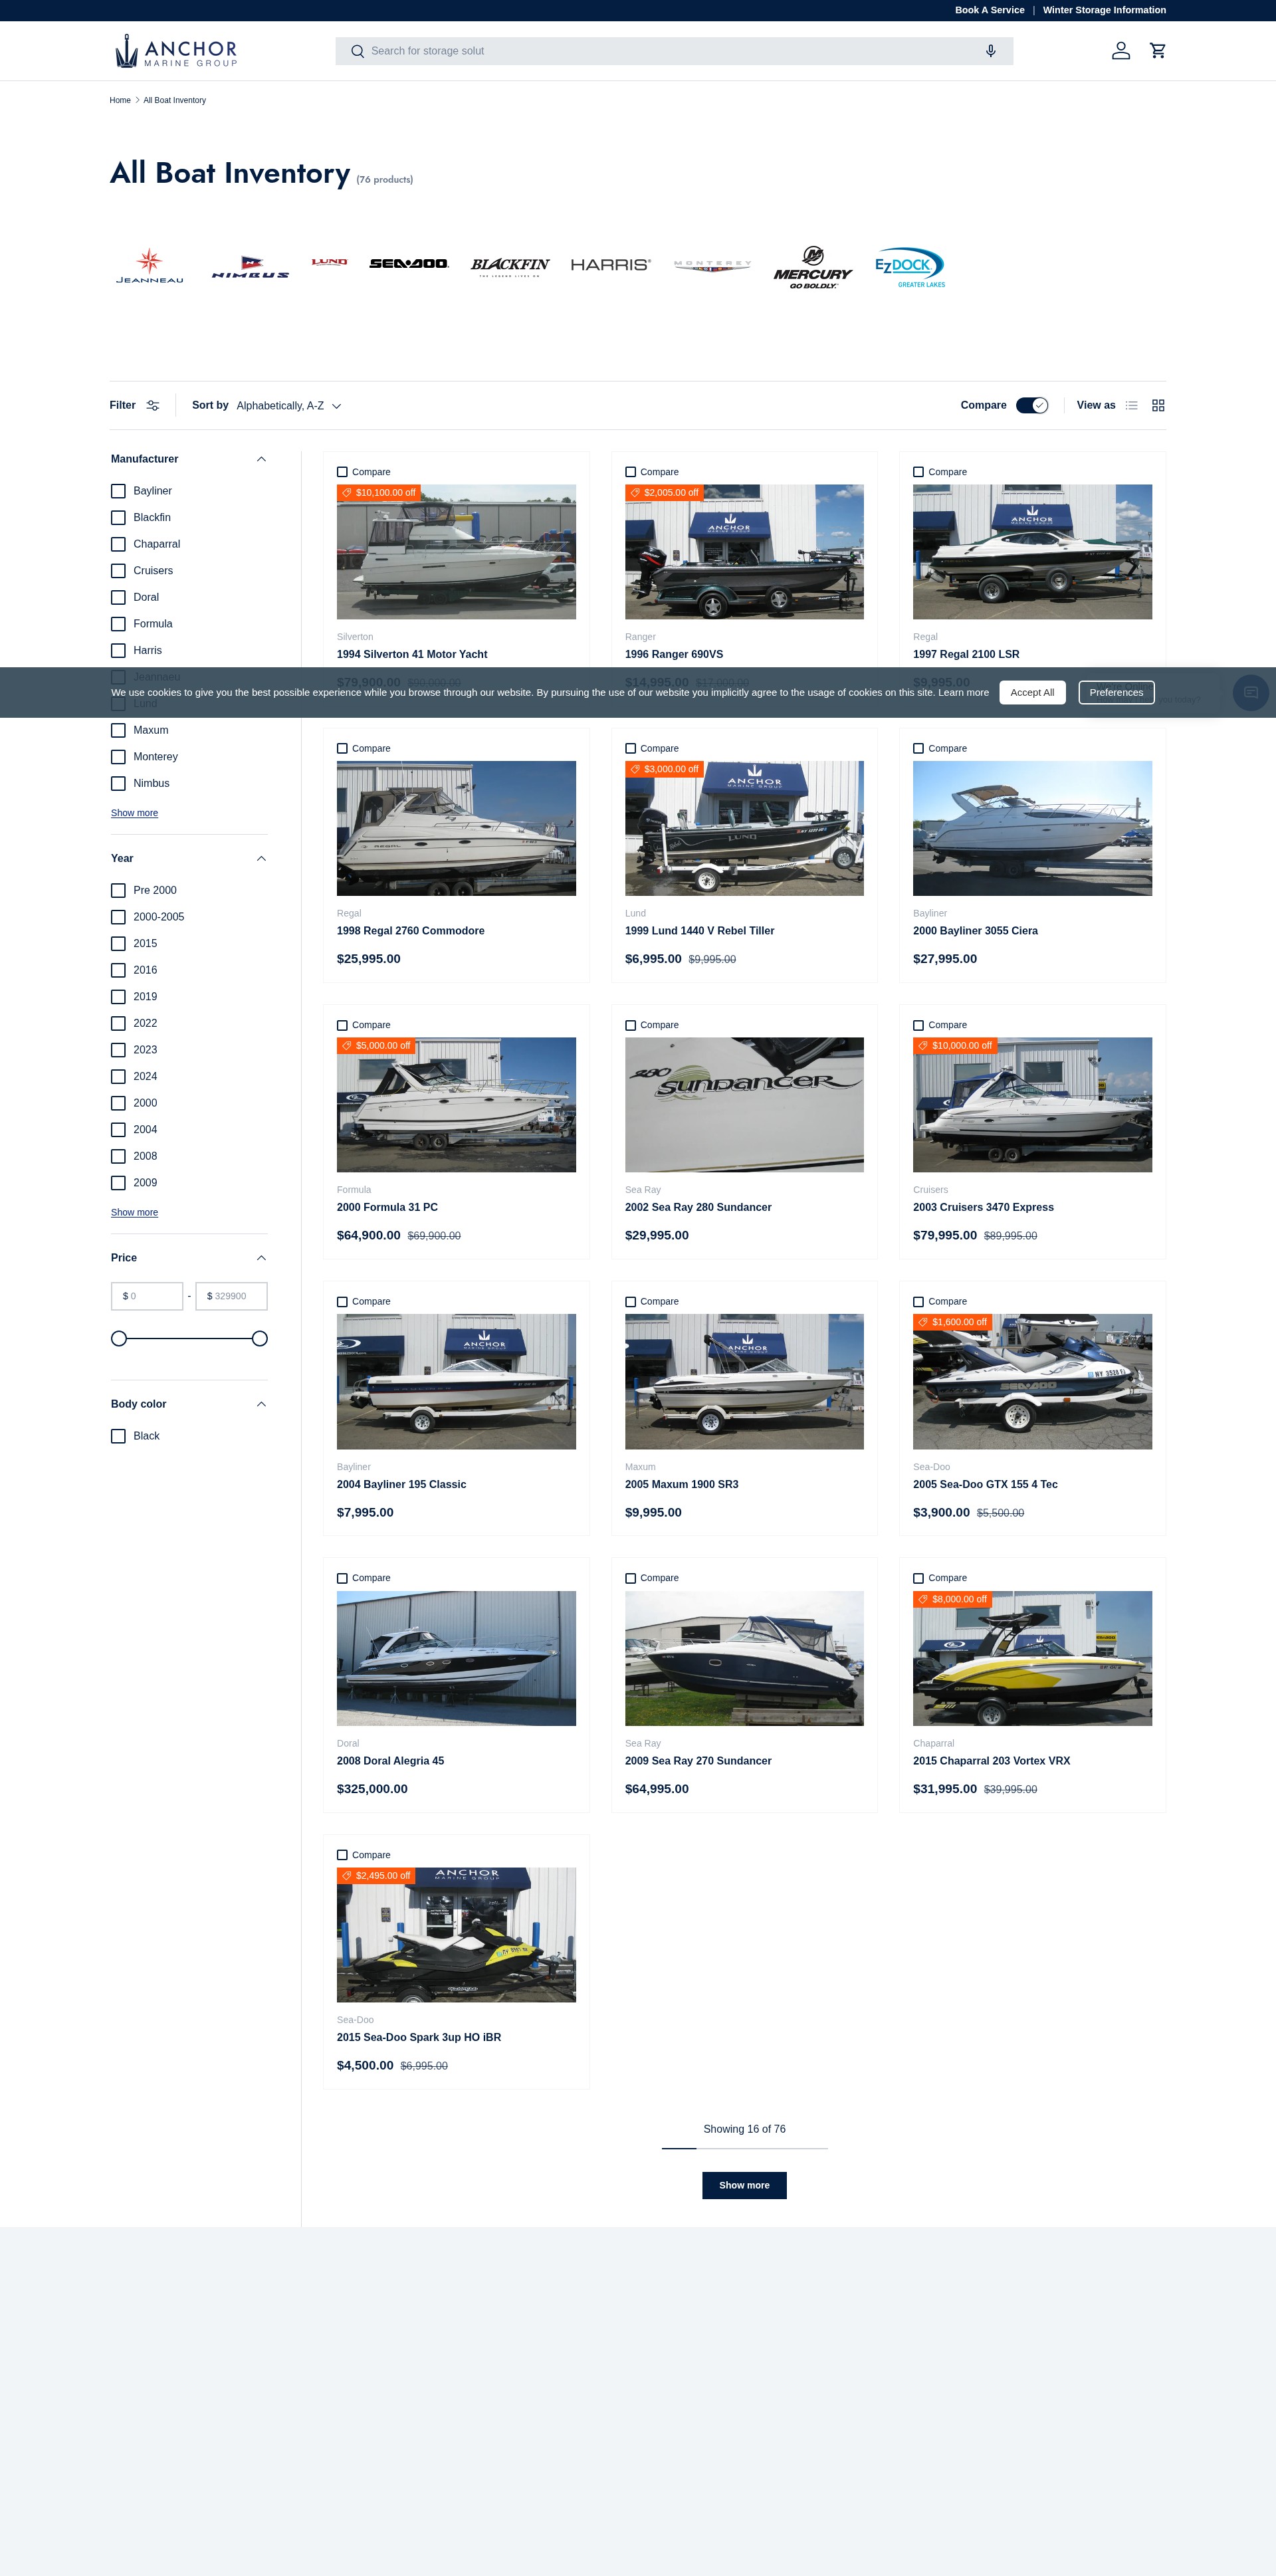Check the Monterey manufacturer filter
Screen dimensions: 1276x2576
[118, 757]
